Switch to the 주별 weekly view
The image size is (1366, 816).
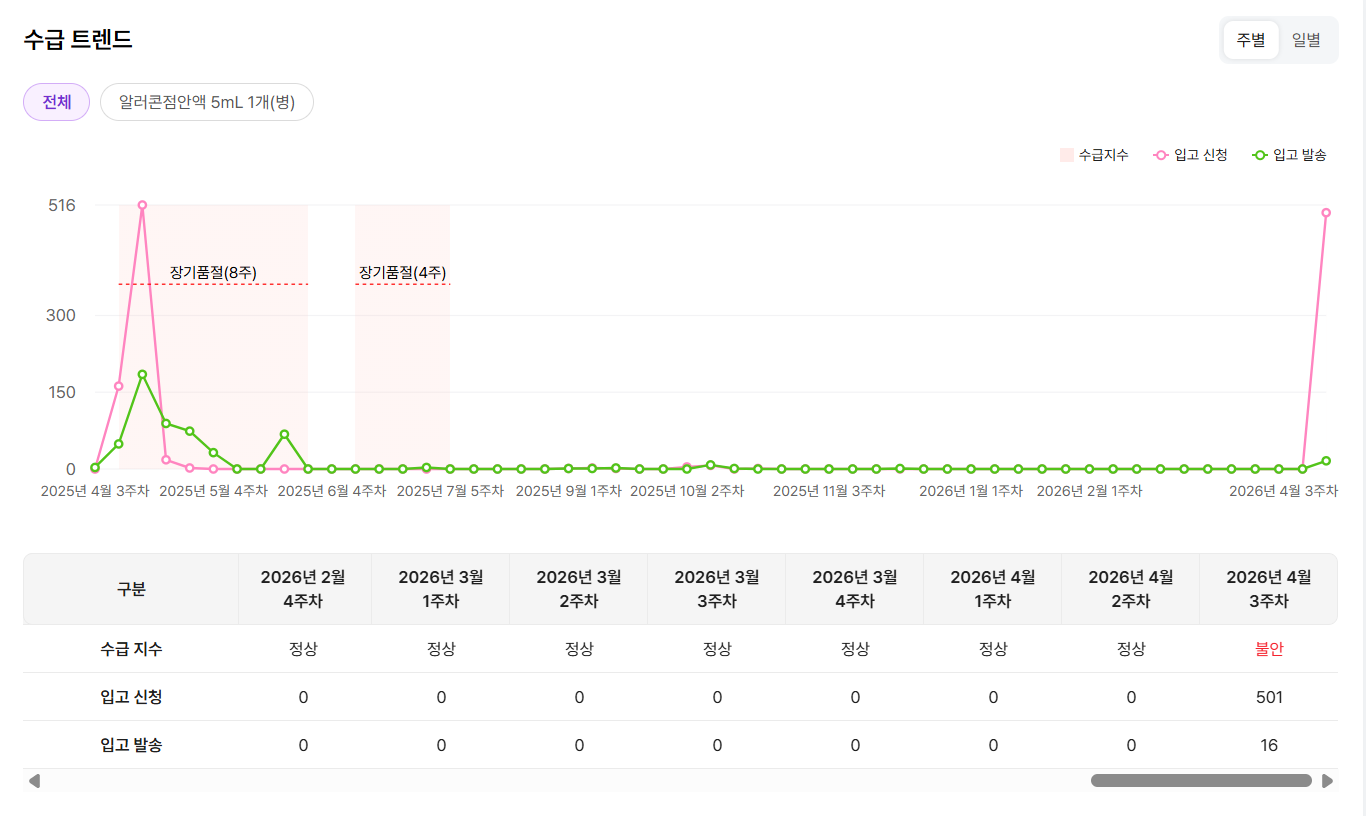(x=1250, y=40)
